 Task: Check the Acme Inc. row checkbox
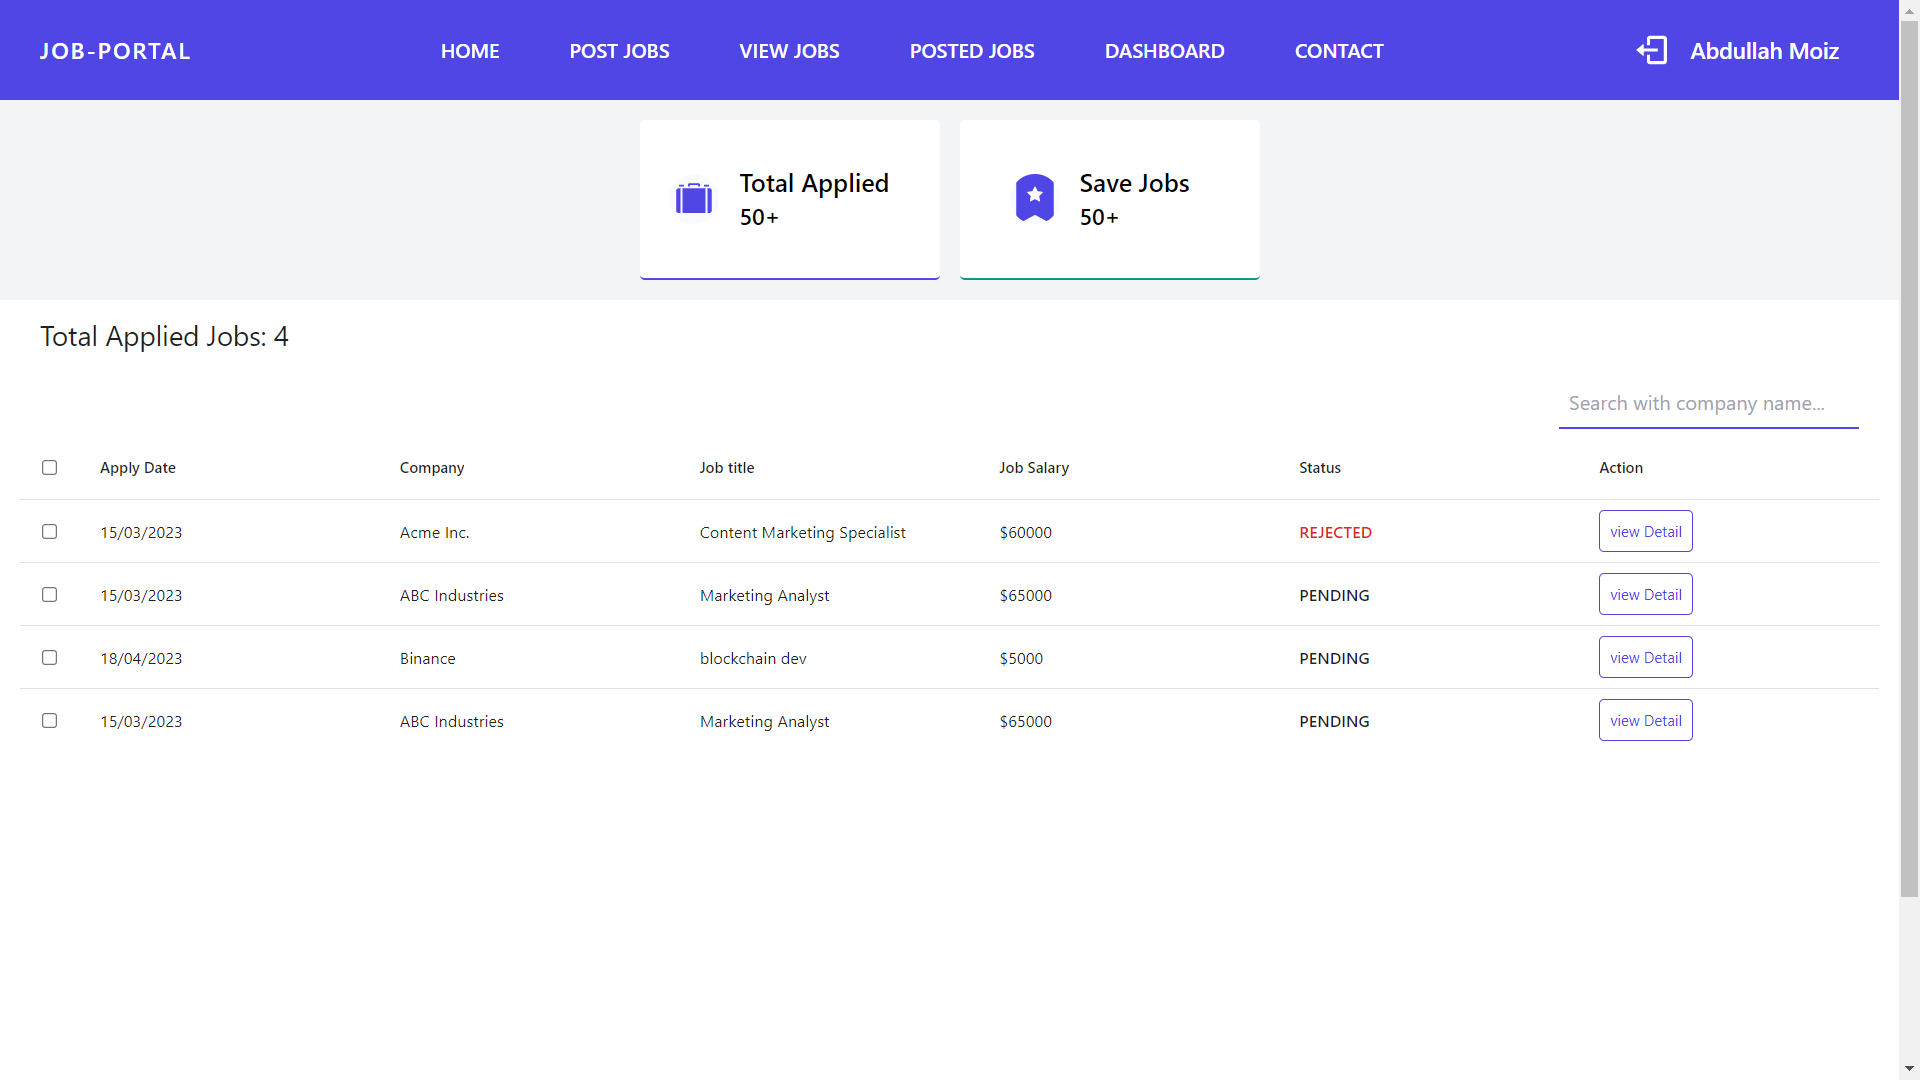[49, 531]
